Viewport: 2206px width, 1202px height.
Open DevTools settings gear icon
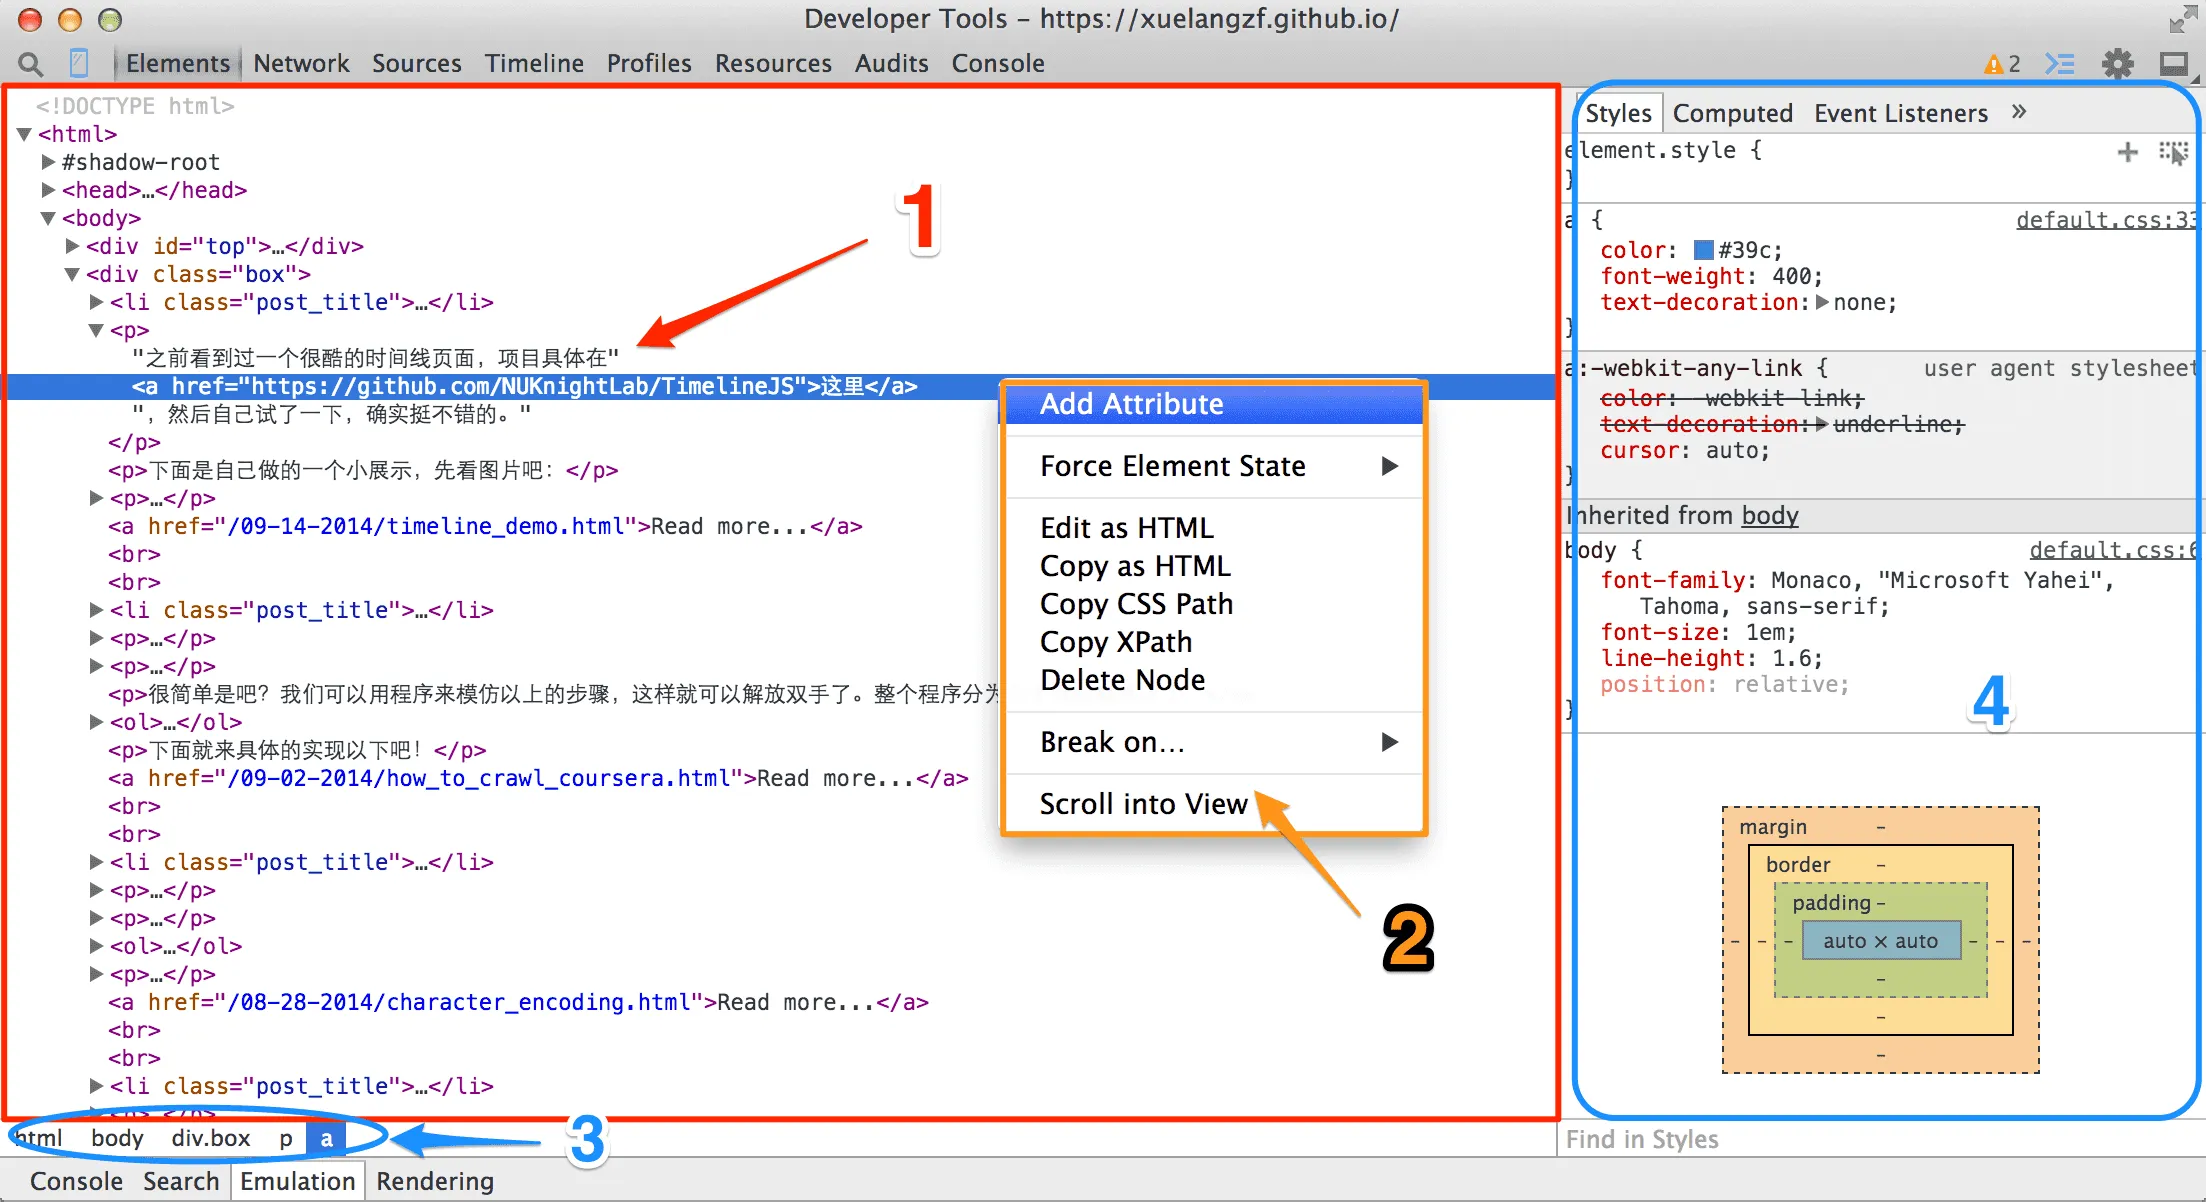[2117, 64]
